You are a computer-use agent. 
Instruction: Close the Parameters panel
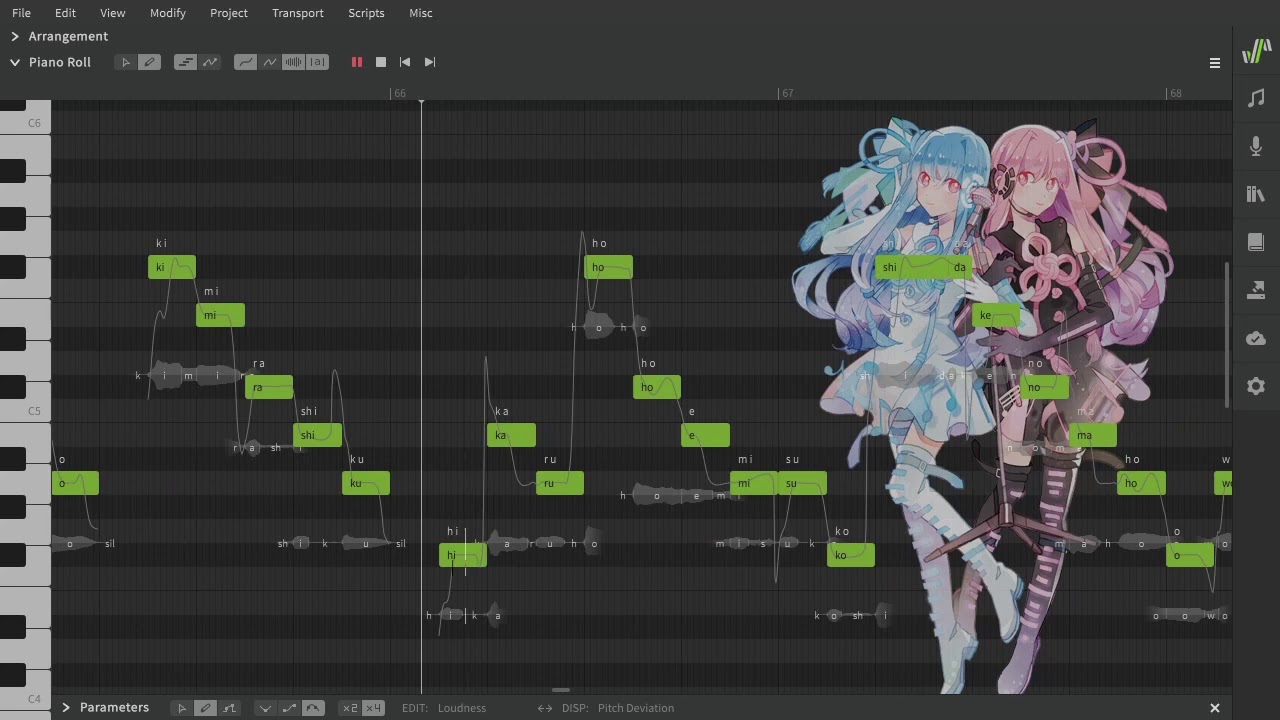point(1215,708)
